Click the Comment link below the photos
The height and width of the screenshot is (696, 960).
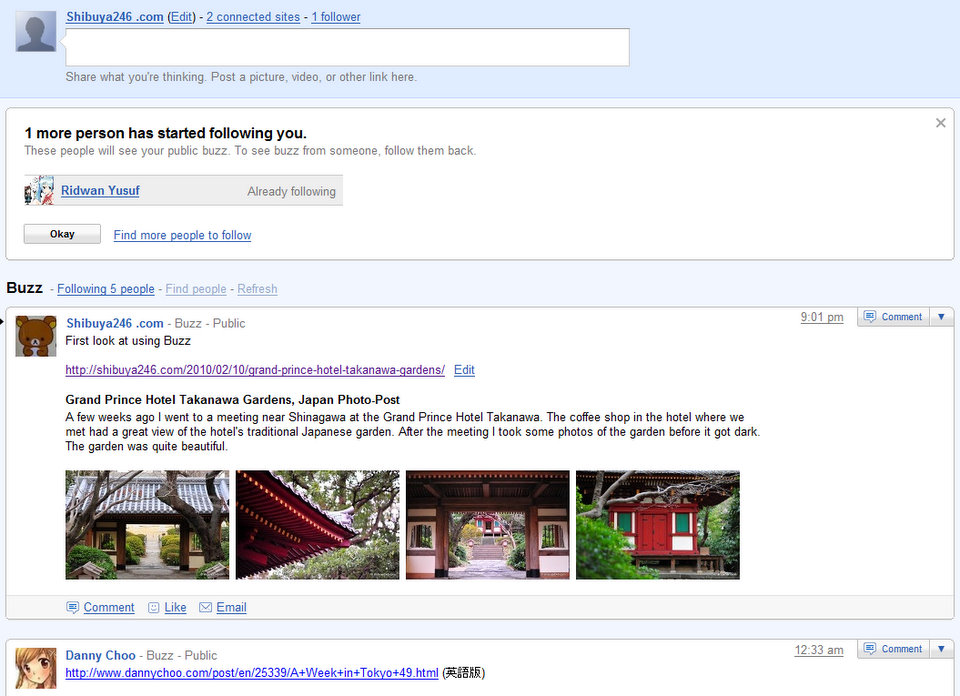click(109, 607)
